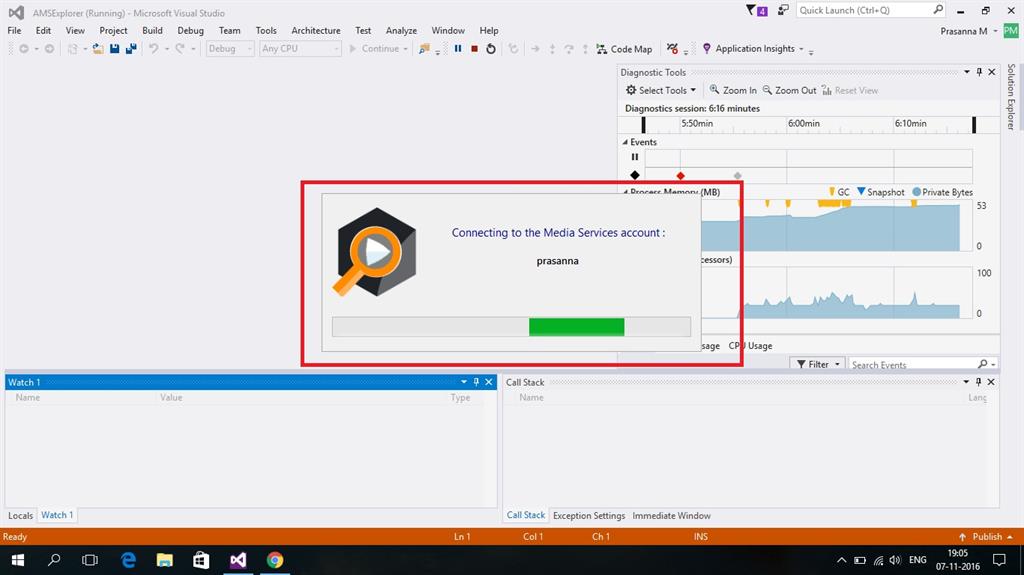The image size is (1024, 575).
Task: Pin the Watch 1 panel
Action: pyautogui.click(x=476, y=382)
